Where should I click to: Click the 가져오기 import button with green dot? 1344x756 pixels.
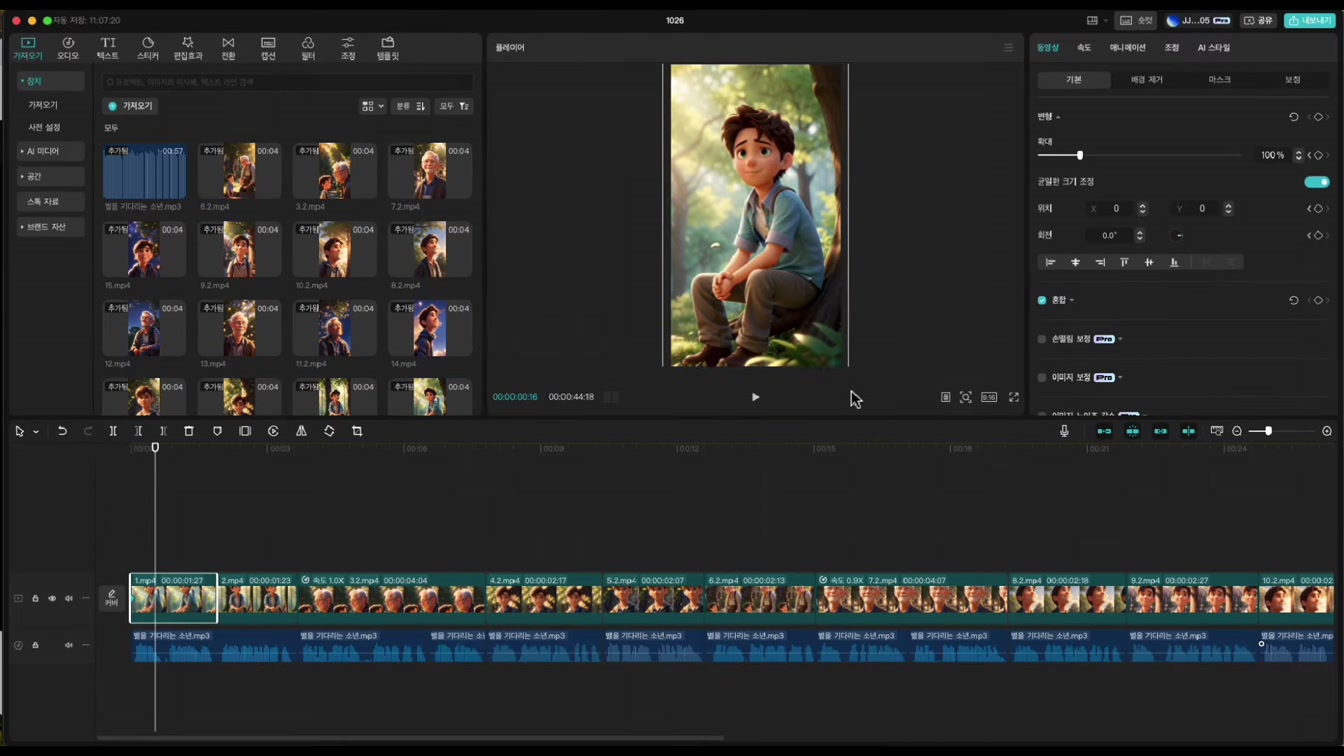coord(130,106)
